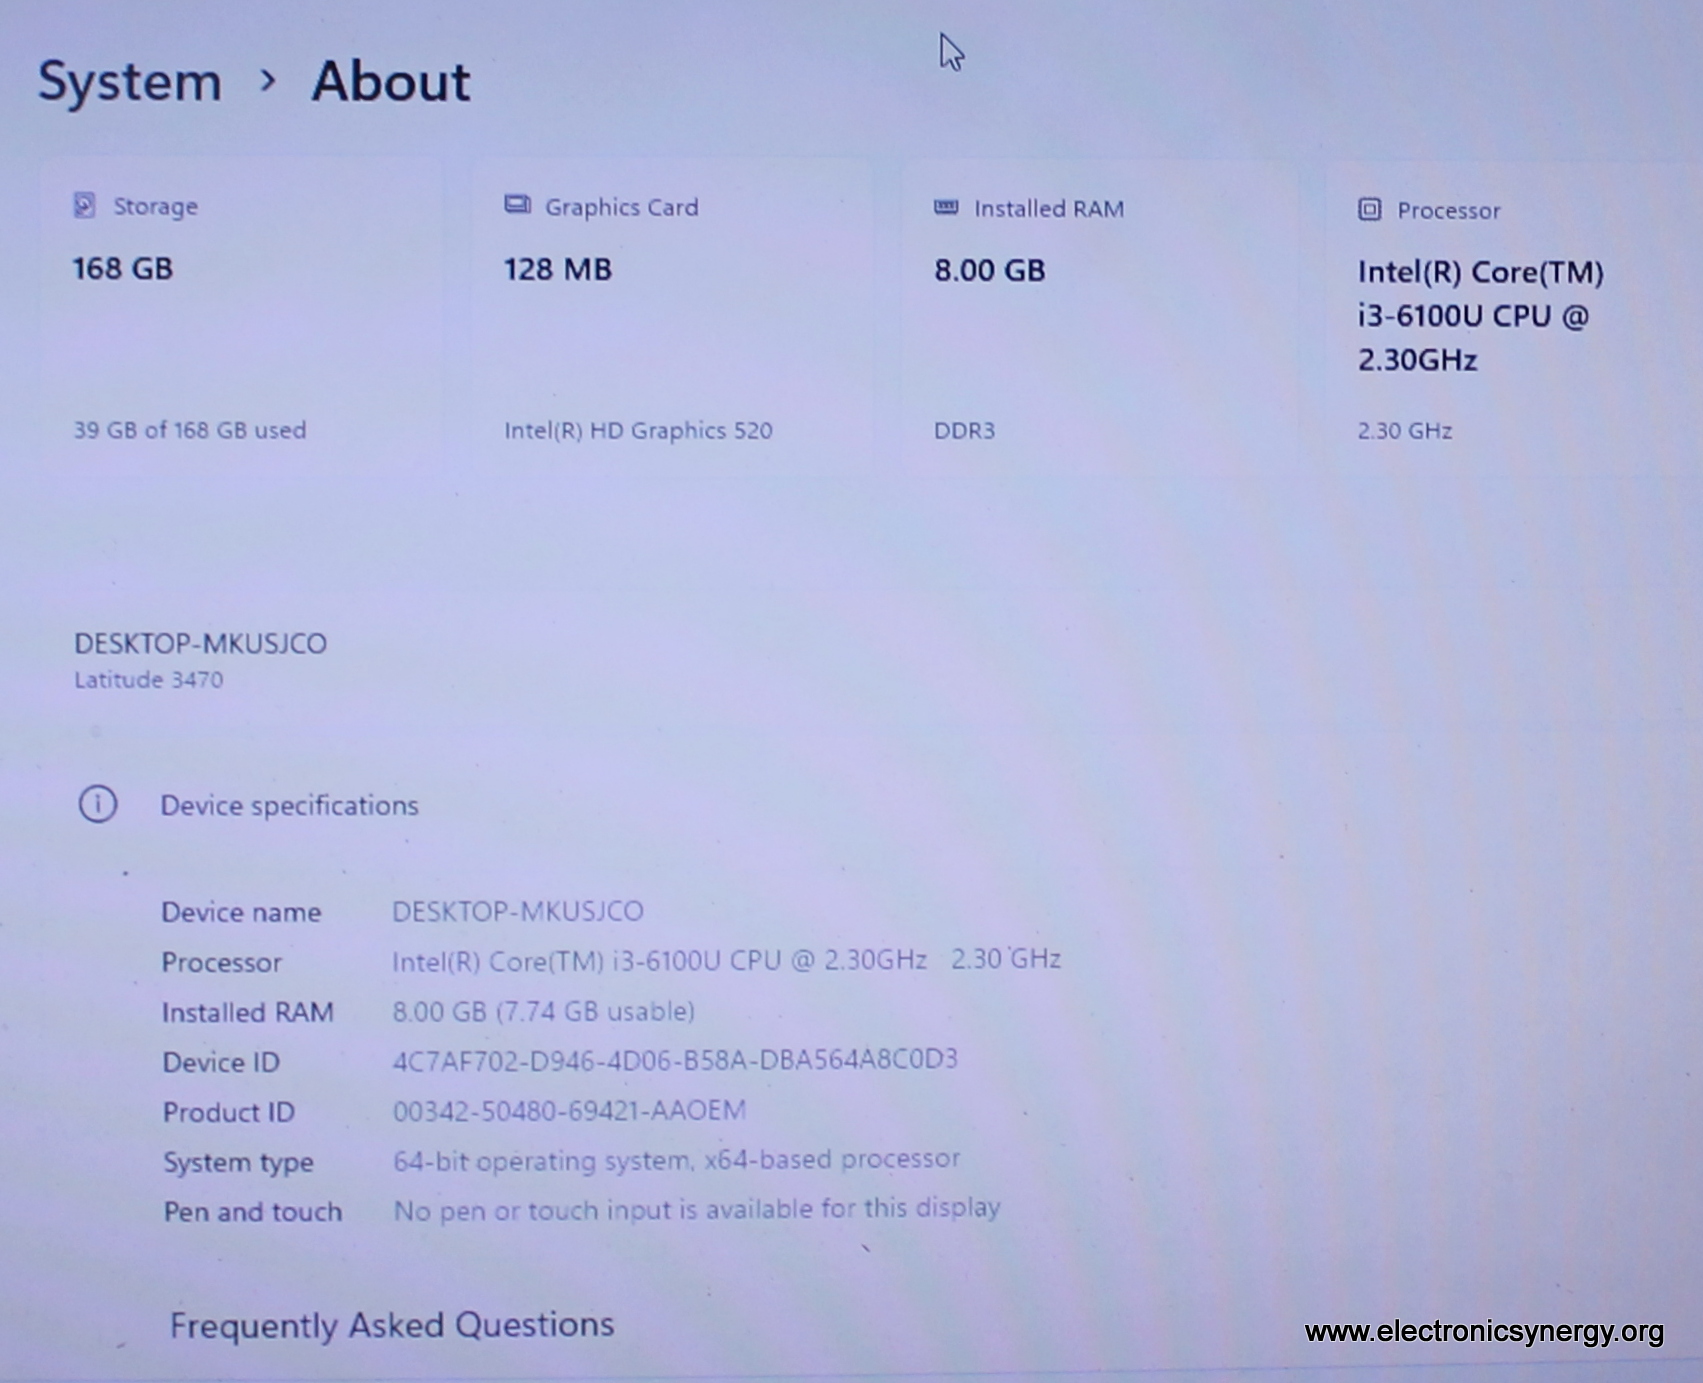This screenshot has width=1703, height=1383.
Task: Select the Device ID value
Action: tap(675, 1060)
